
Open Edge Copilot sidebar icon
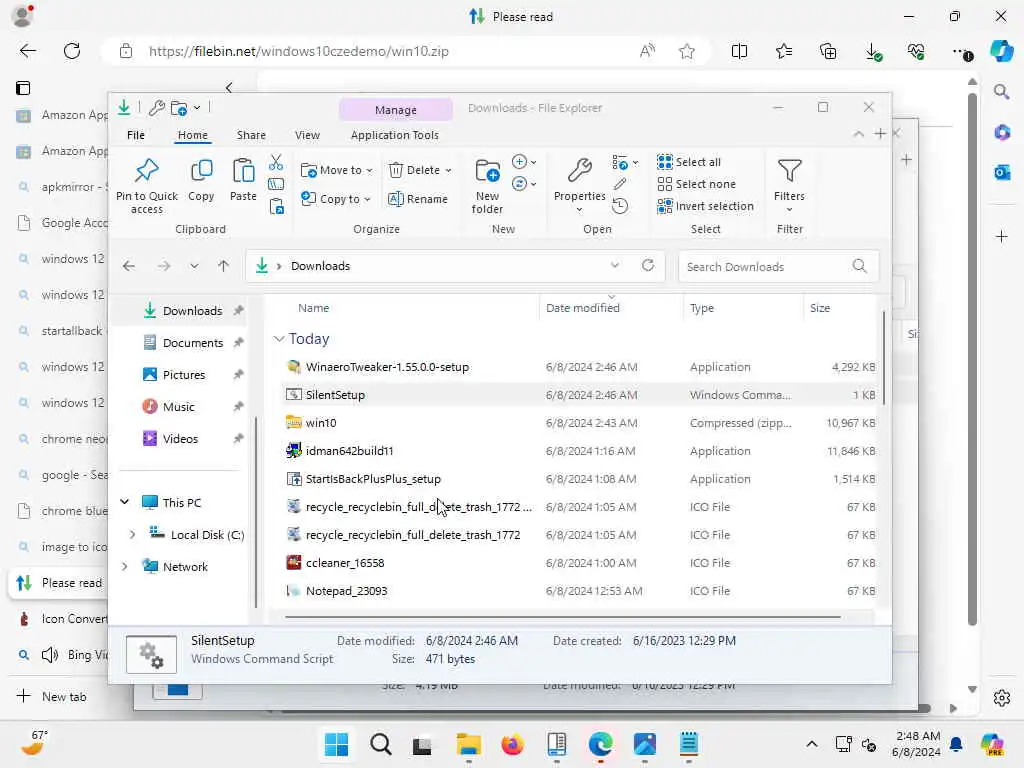click(x=1002, y=51)
